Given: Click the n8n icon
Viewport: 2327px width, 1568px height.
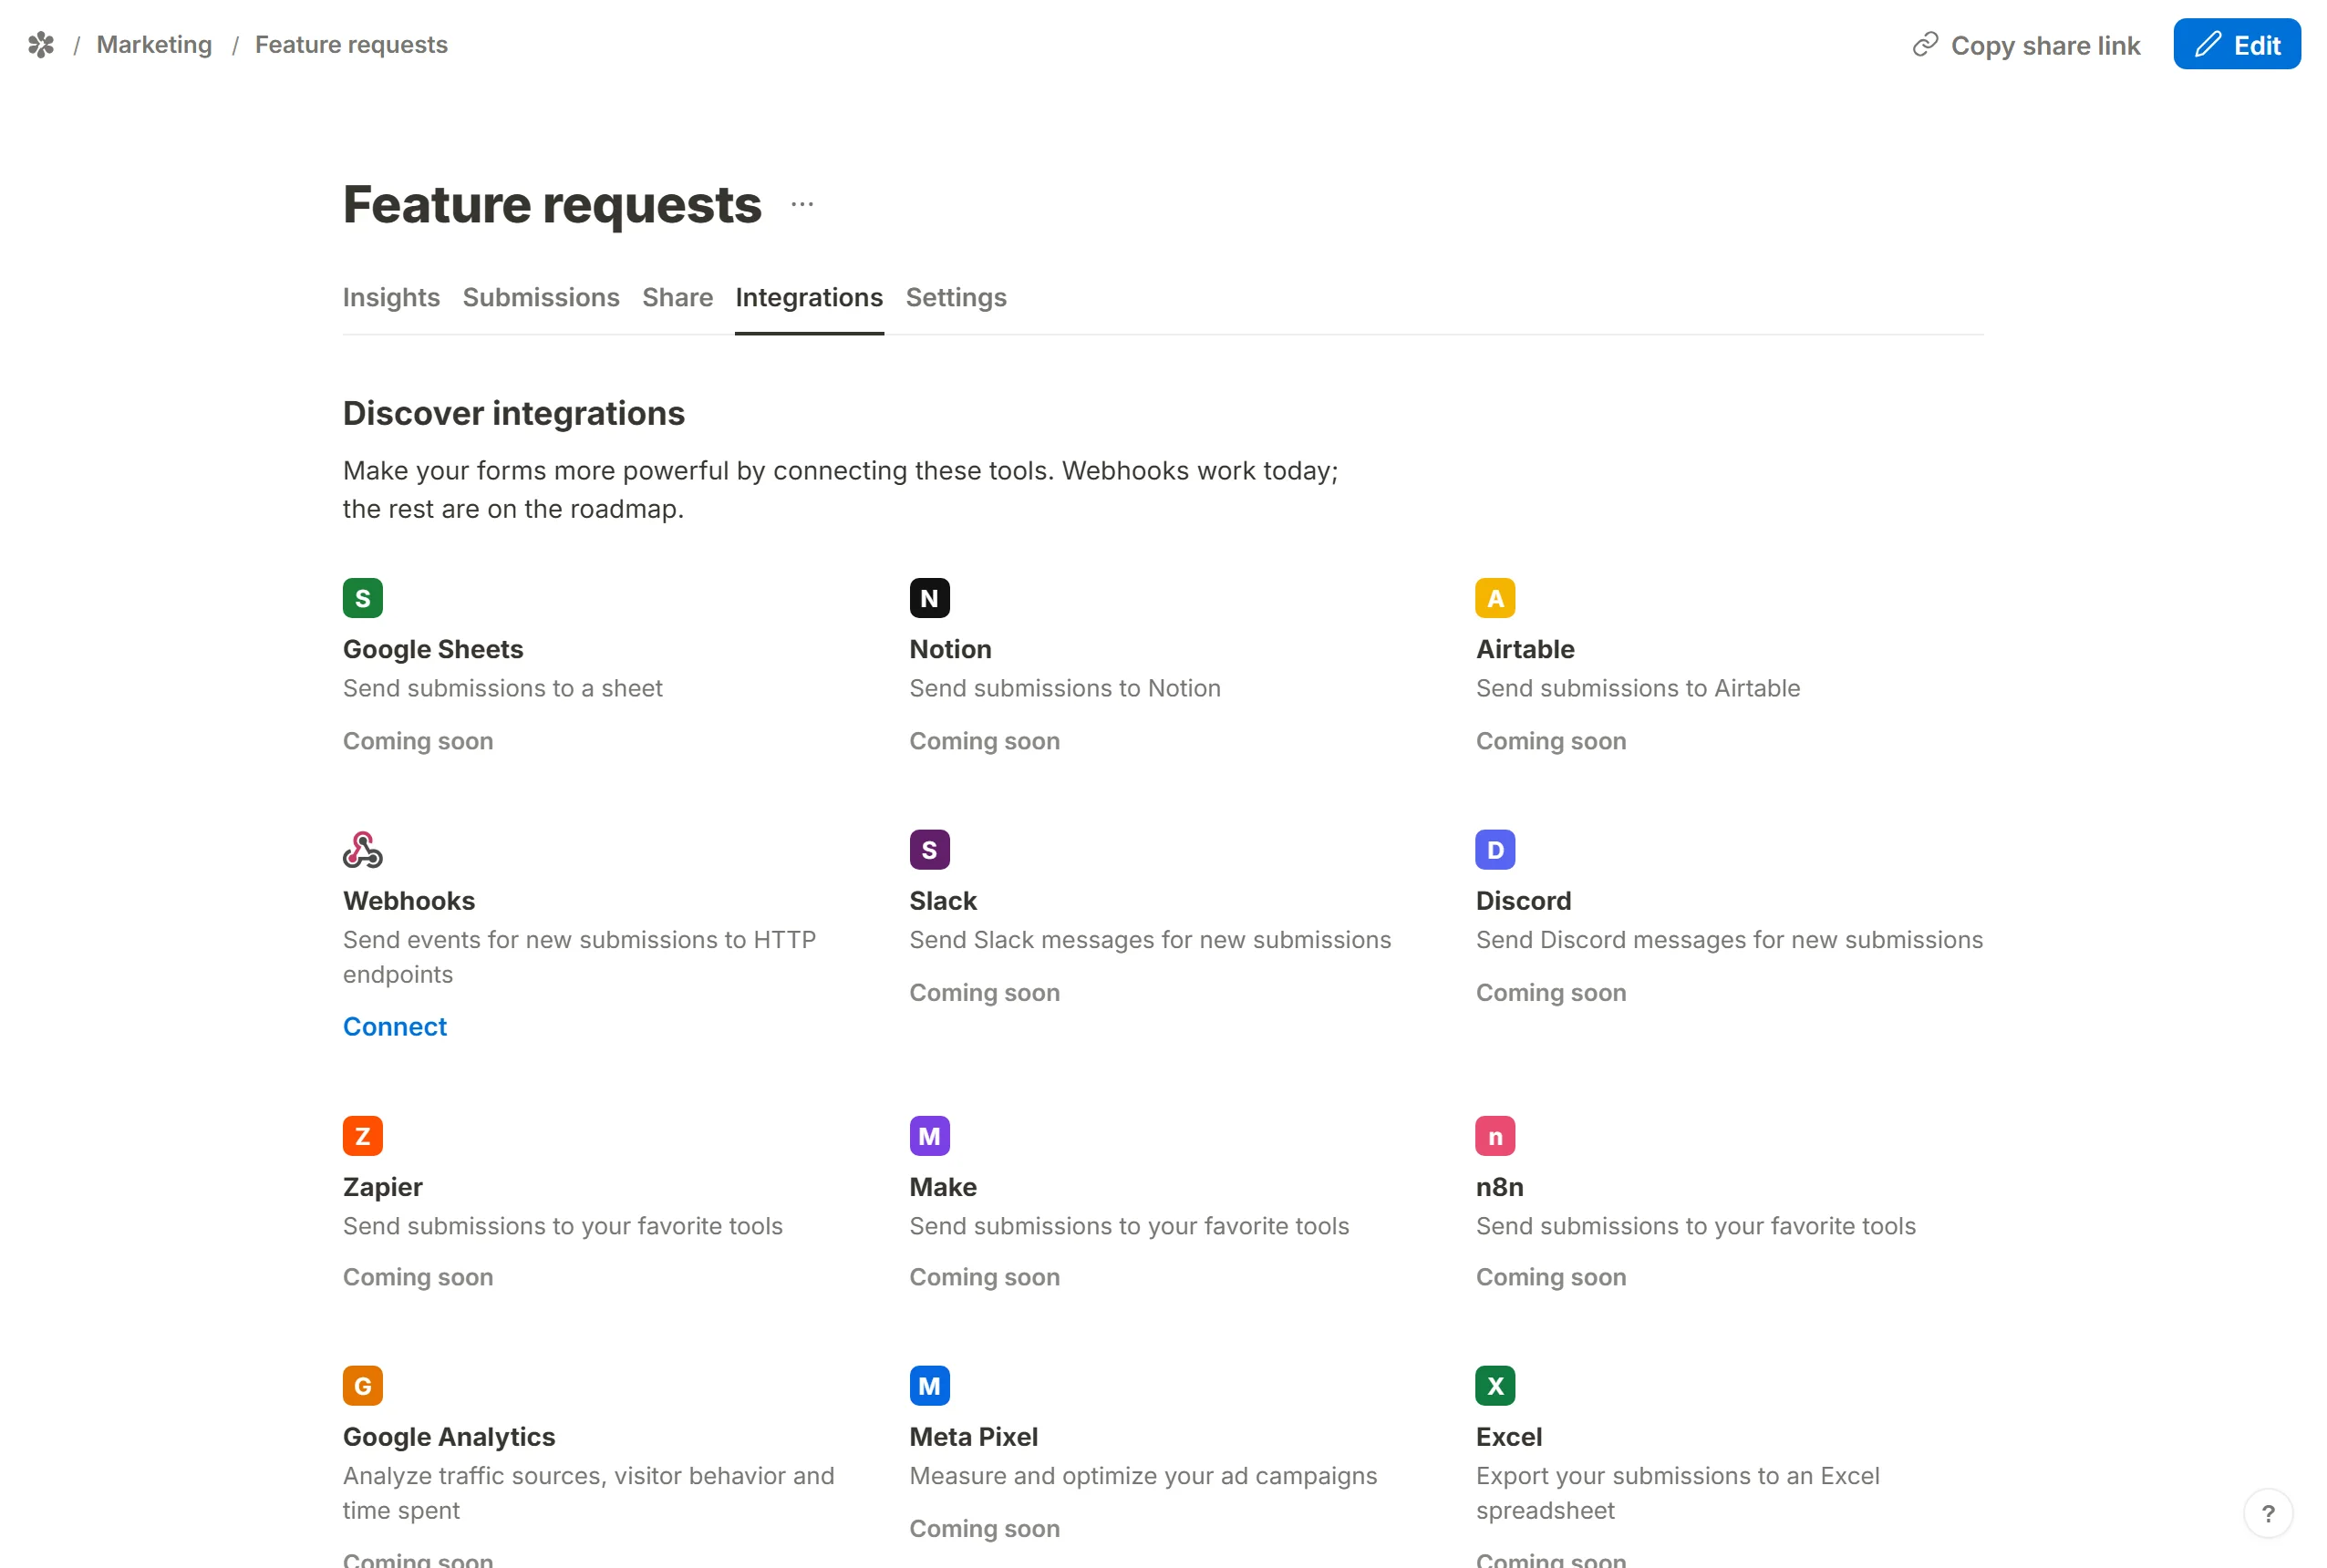Looking at the screenshot, I should (x=1495, y=1135).
